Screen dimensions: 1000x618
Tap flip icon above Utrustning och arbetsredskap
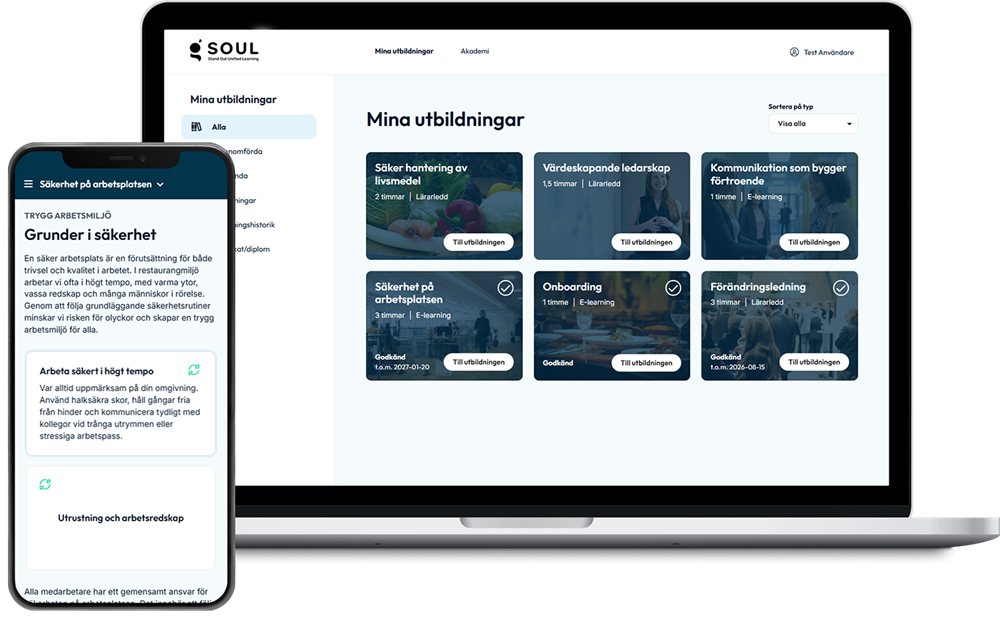tap(44, 485)
